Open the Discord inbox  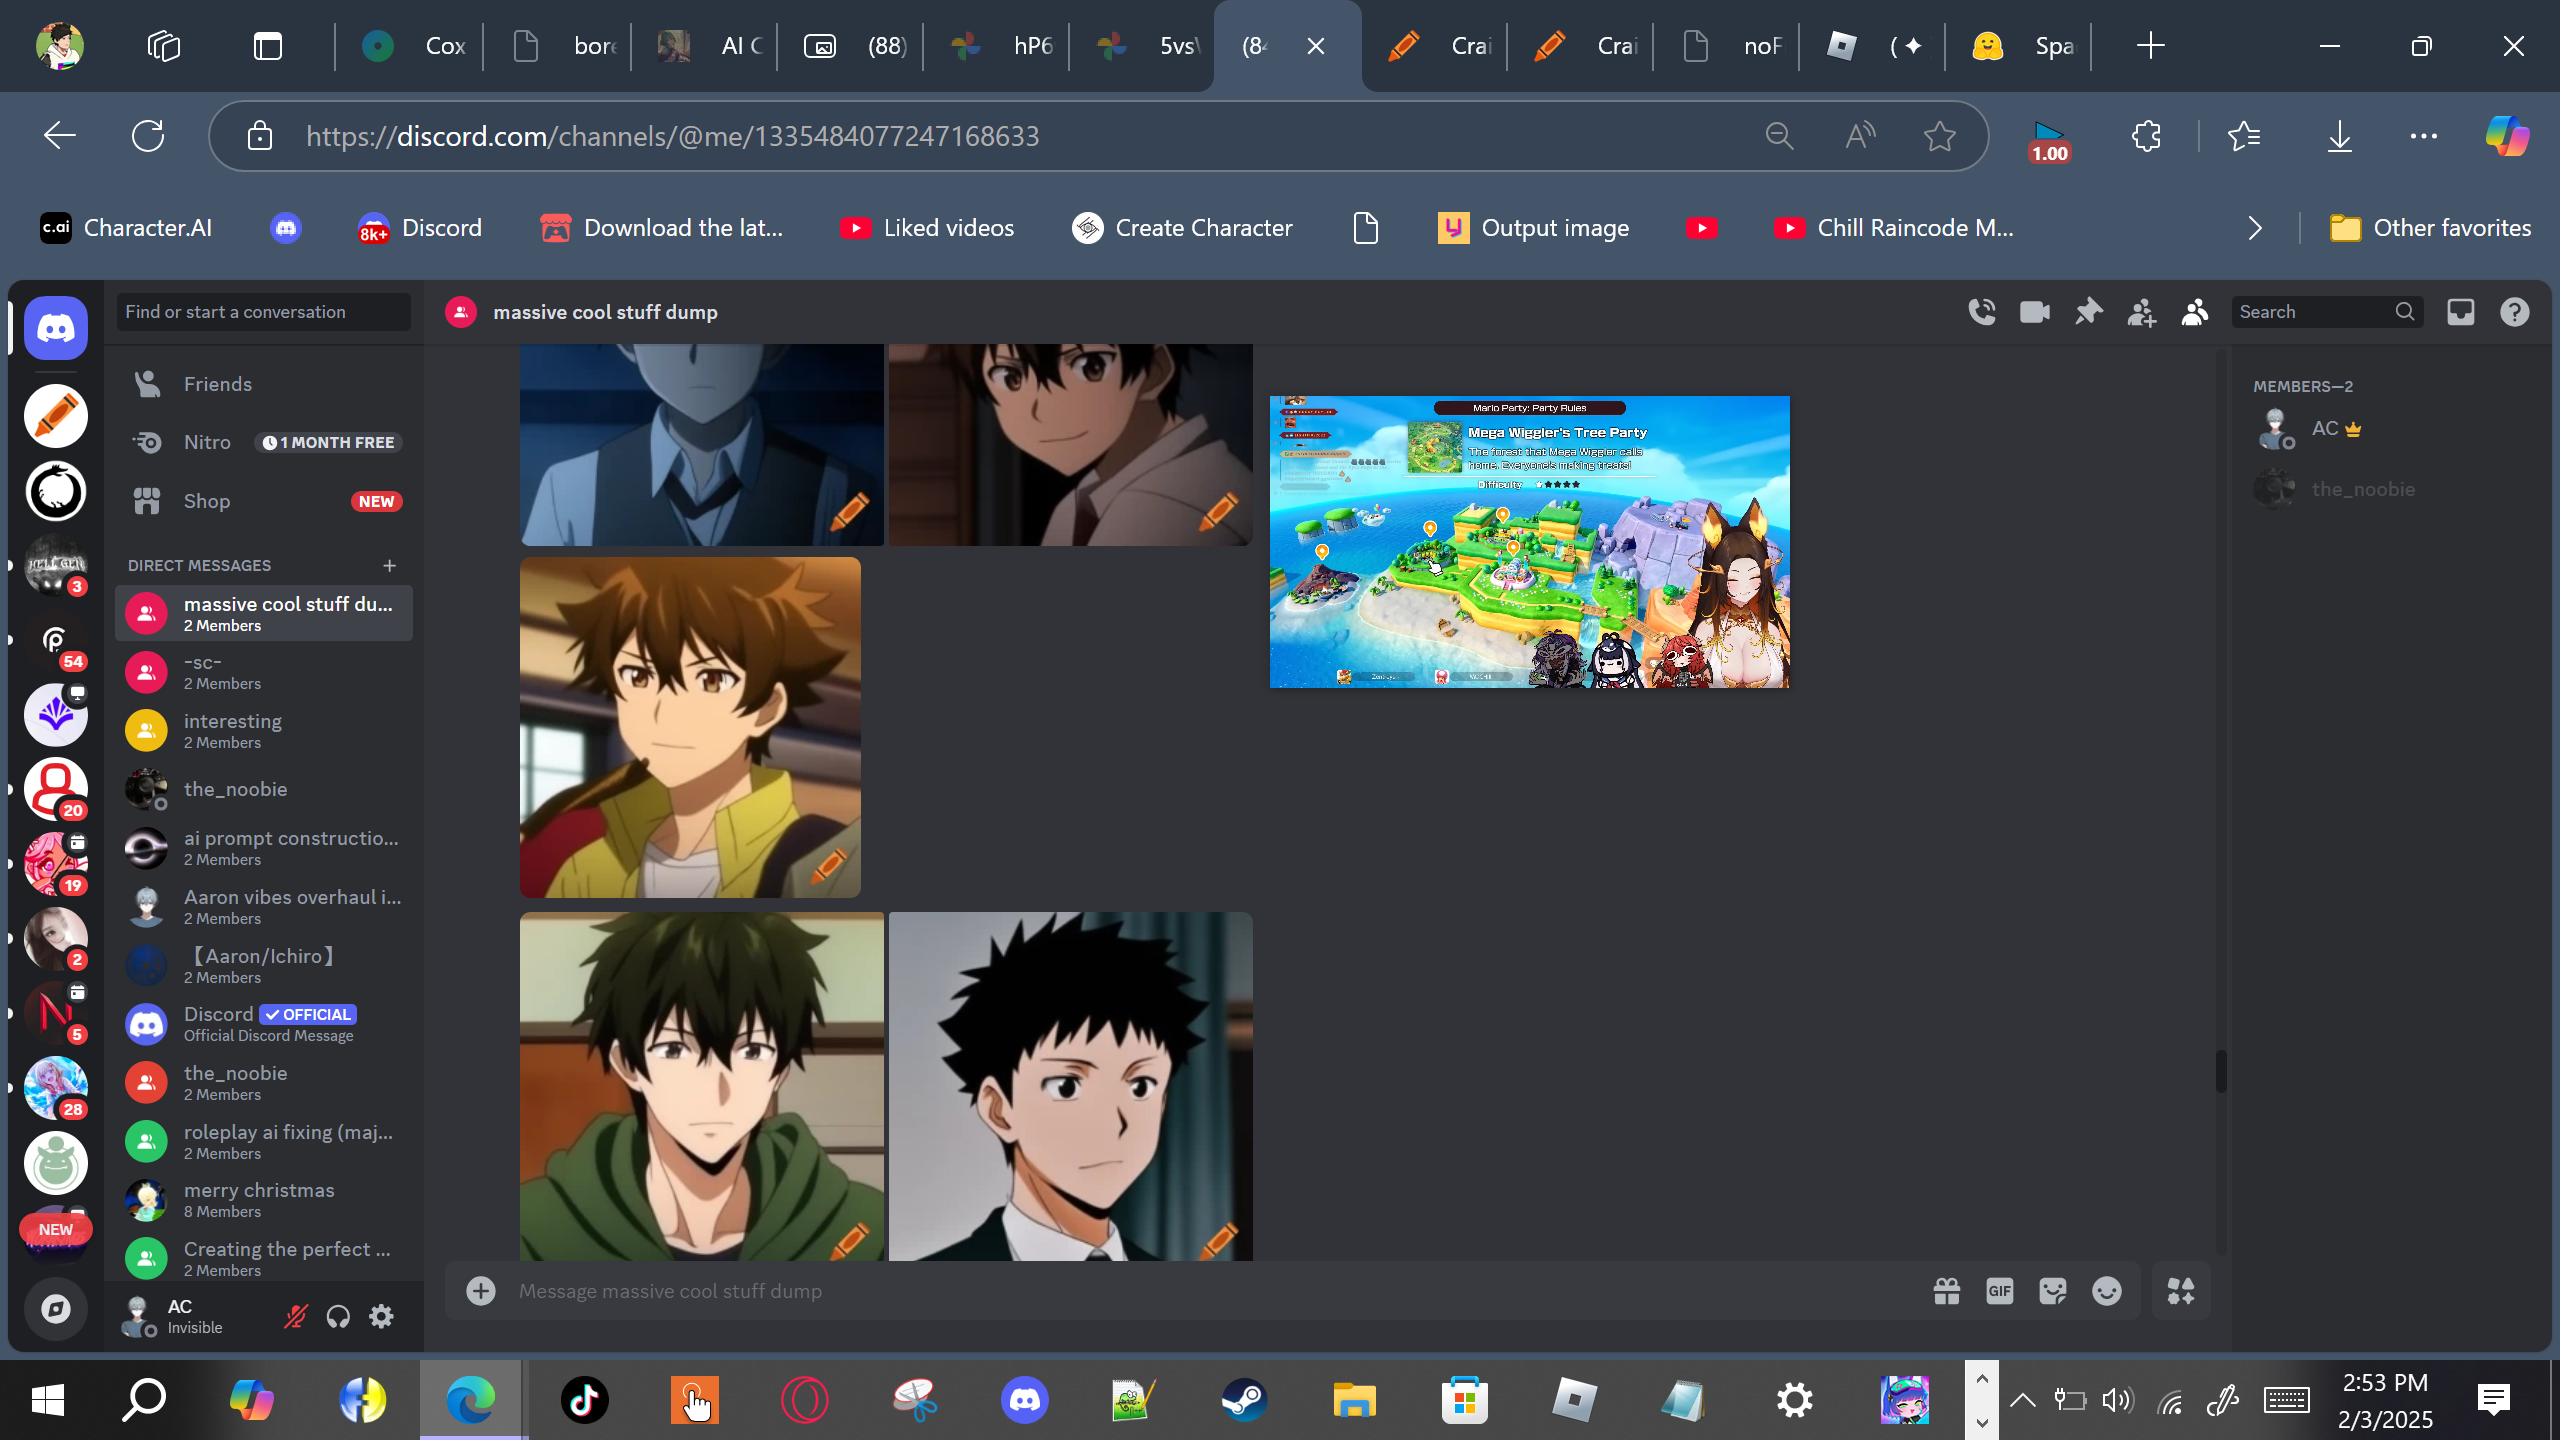point(2461,312)
